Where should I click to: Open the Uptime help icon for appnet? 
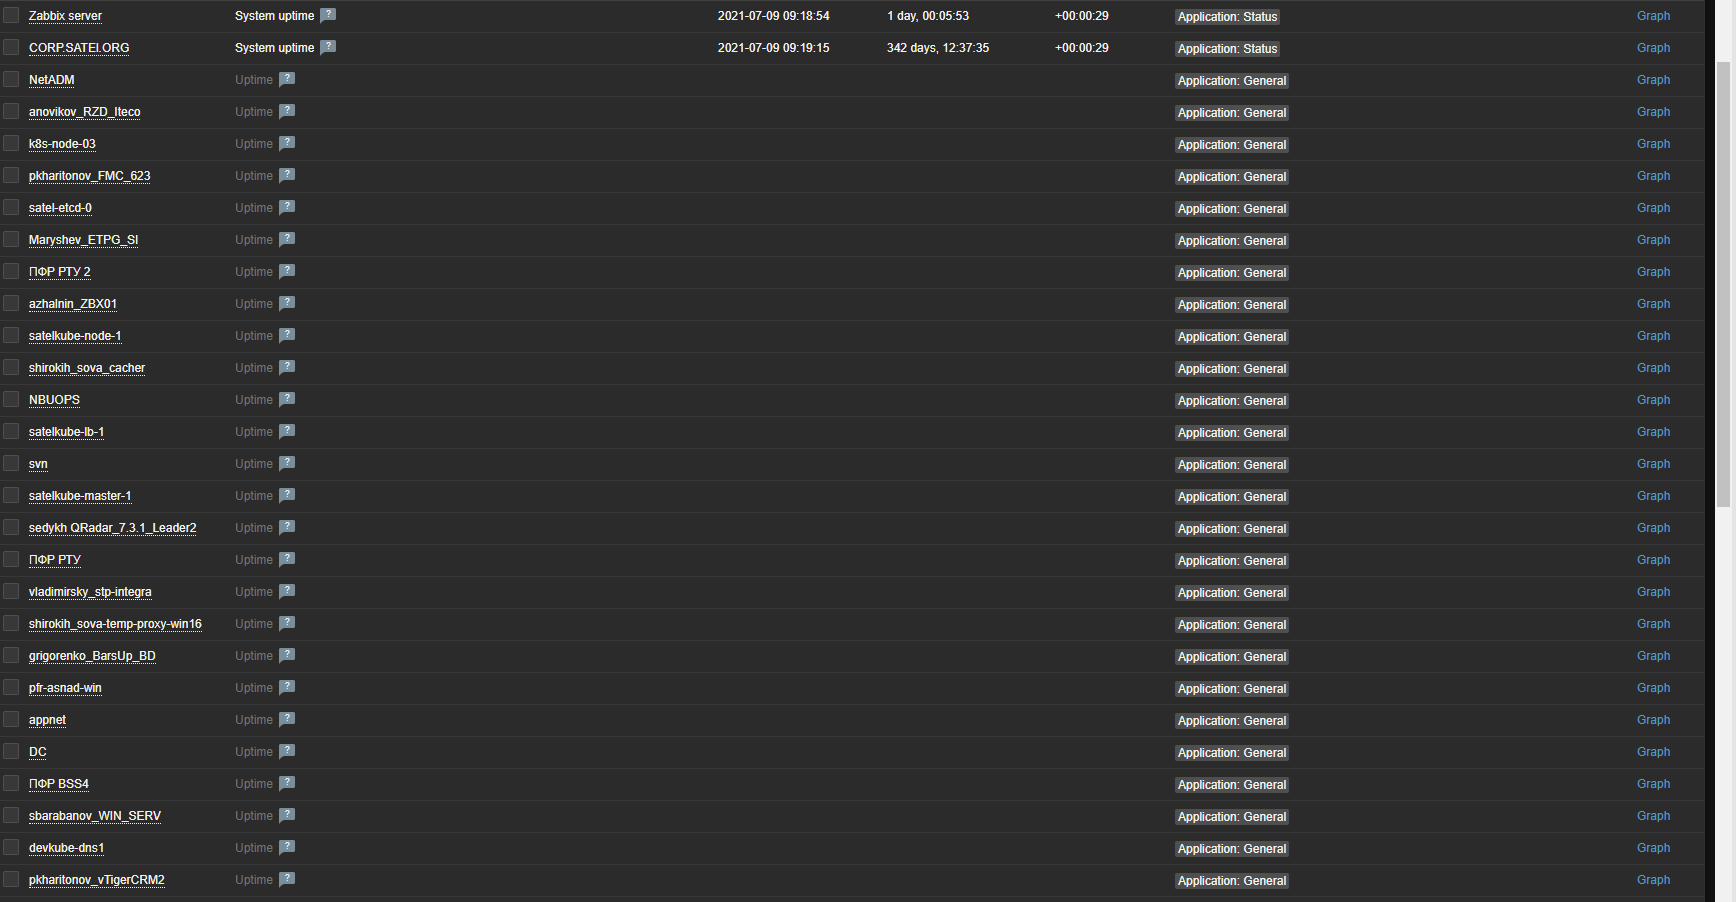[287, 719]
